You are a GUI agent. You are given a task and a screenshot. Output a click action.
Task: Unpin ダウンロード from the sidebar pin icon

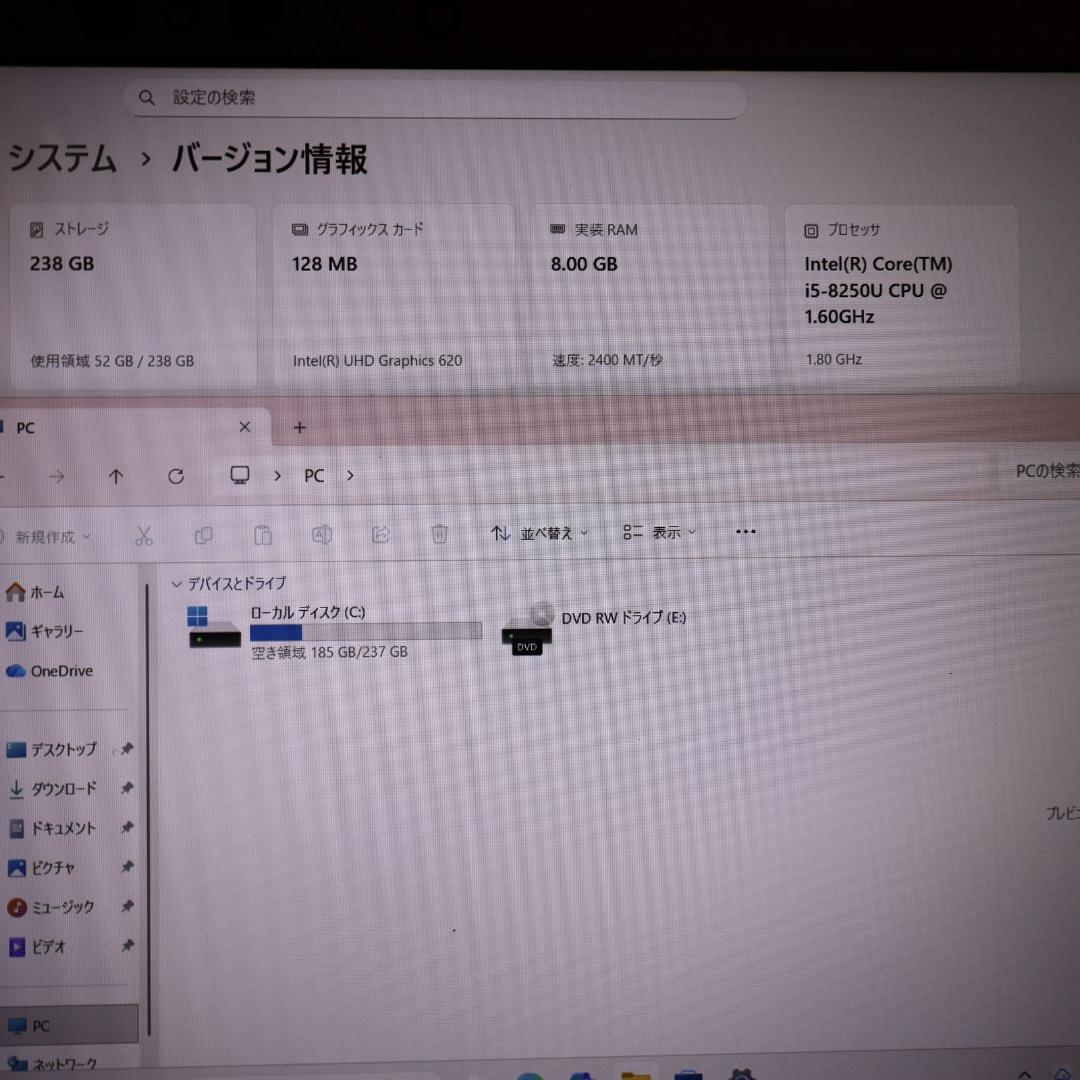tap(127, 788)
